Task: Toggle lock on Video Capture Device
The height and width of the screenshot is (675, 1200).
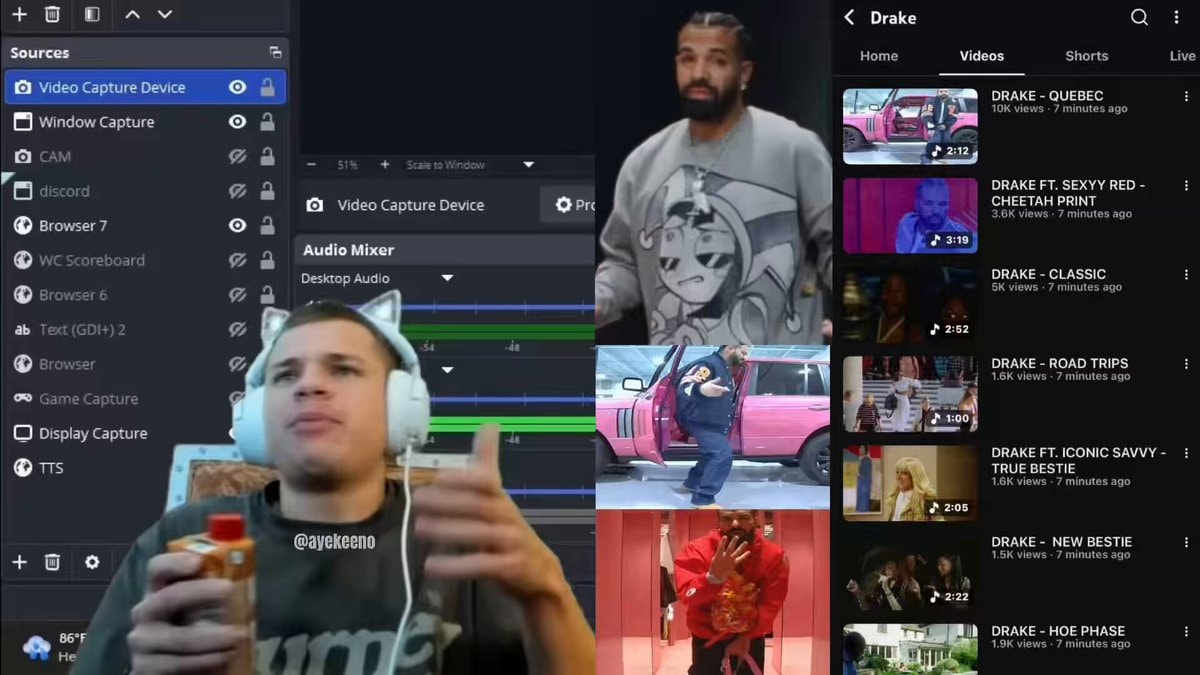Action: [x=267, y=87]
